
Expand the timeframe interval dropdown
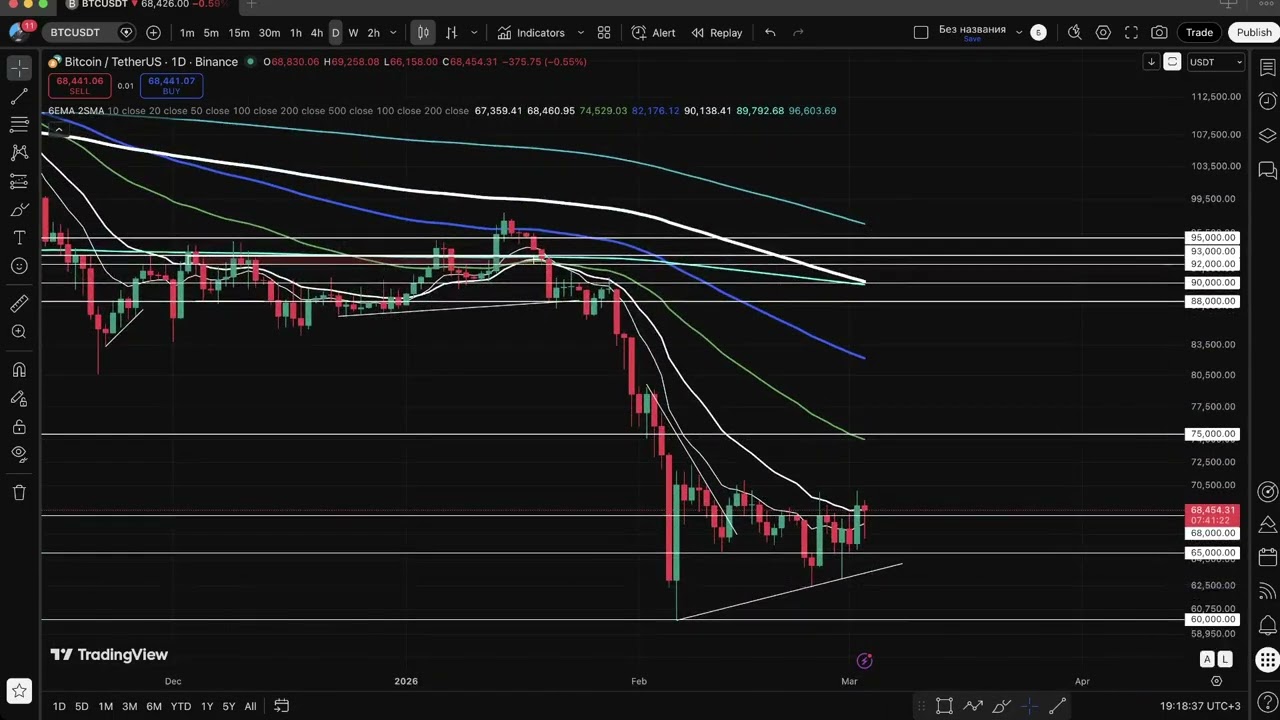click(x=393, y=33)
